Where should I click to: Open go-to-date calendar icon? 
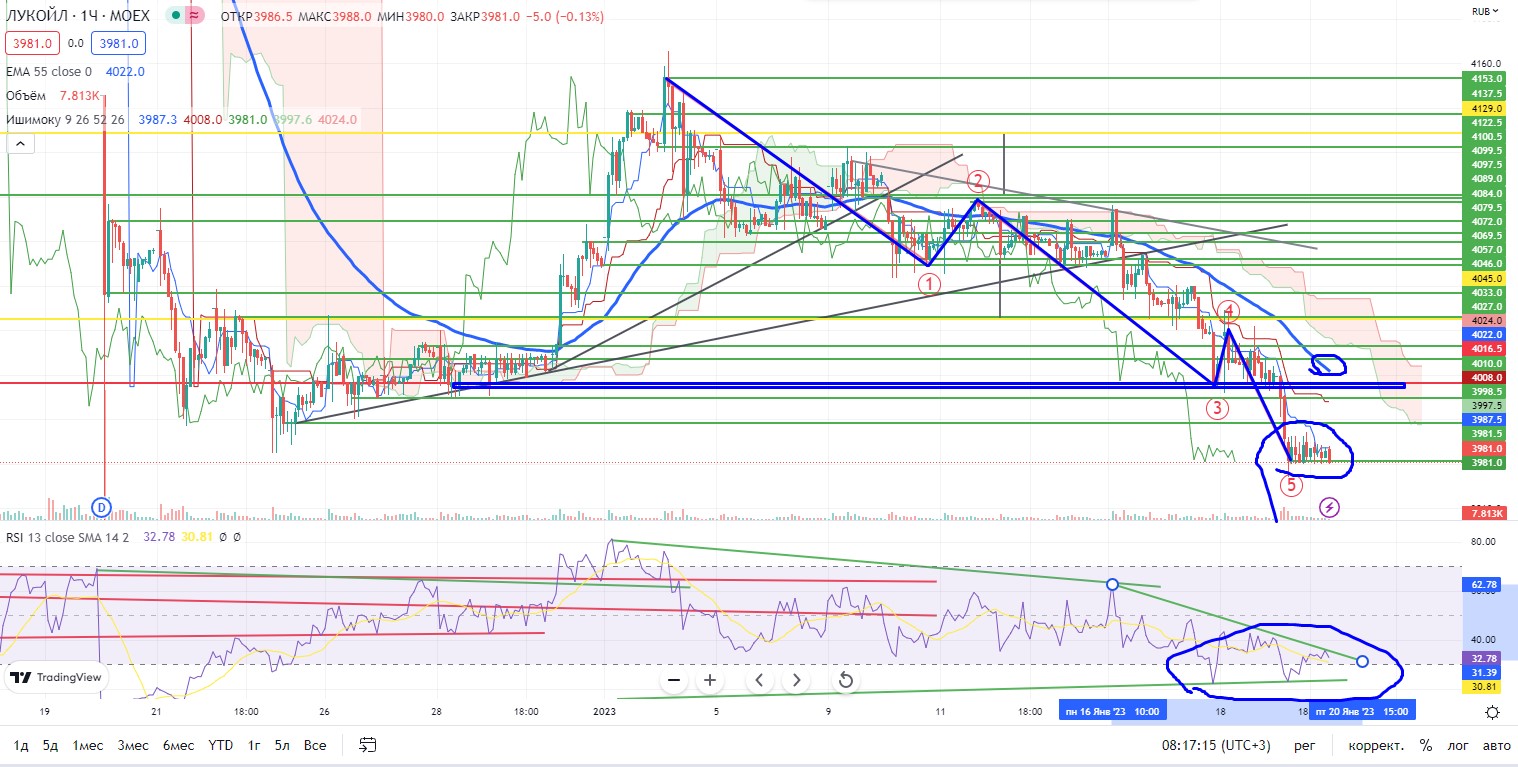pyautogui.click(x=368, y=745)
